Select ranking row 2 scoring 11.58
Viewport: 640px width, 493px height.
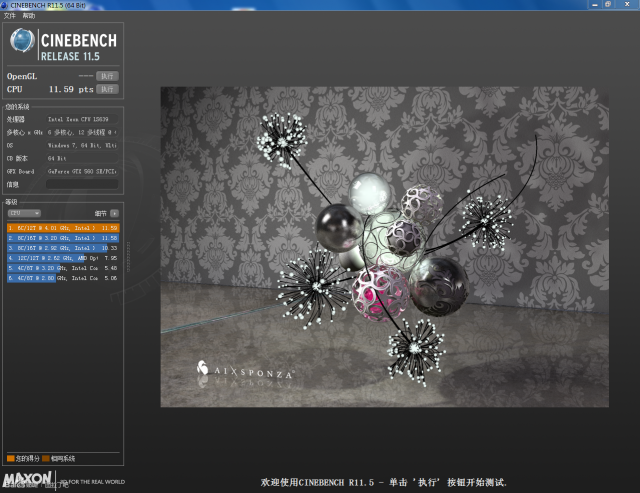[x=63, y=238]
